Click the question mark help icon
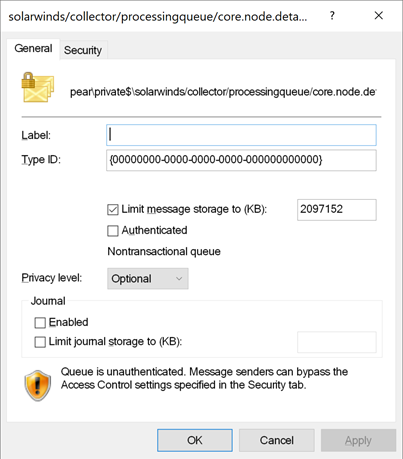 332,15
